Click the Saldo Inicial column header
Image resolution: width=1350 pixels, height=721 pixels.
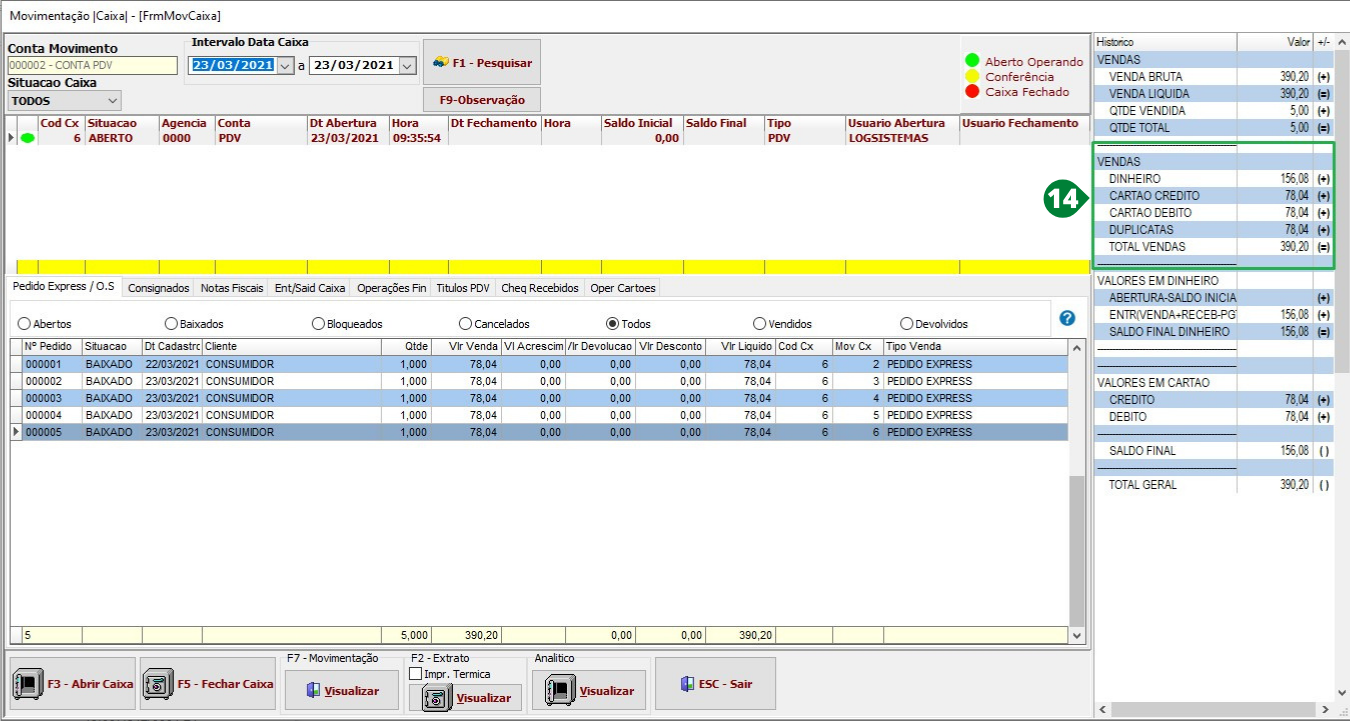(x=642, y=123)
